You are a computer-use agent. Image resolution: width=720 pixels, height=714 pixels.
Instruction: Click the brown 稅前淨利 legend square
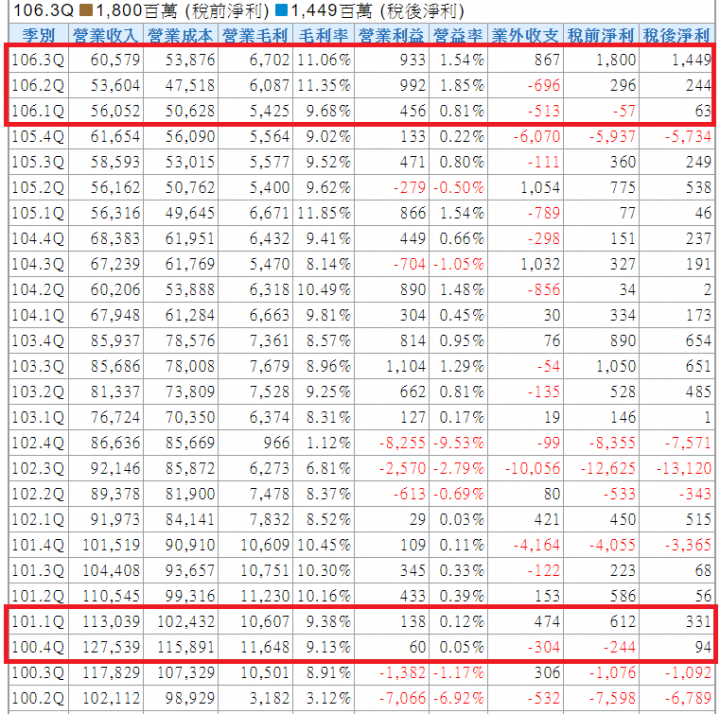85,10
